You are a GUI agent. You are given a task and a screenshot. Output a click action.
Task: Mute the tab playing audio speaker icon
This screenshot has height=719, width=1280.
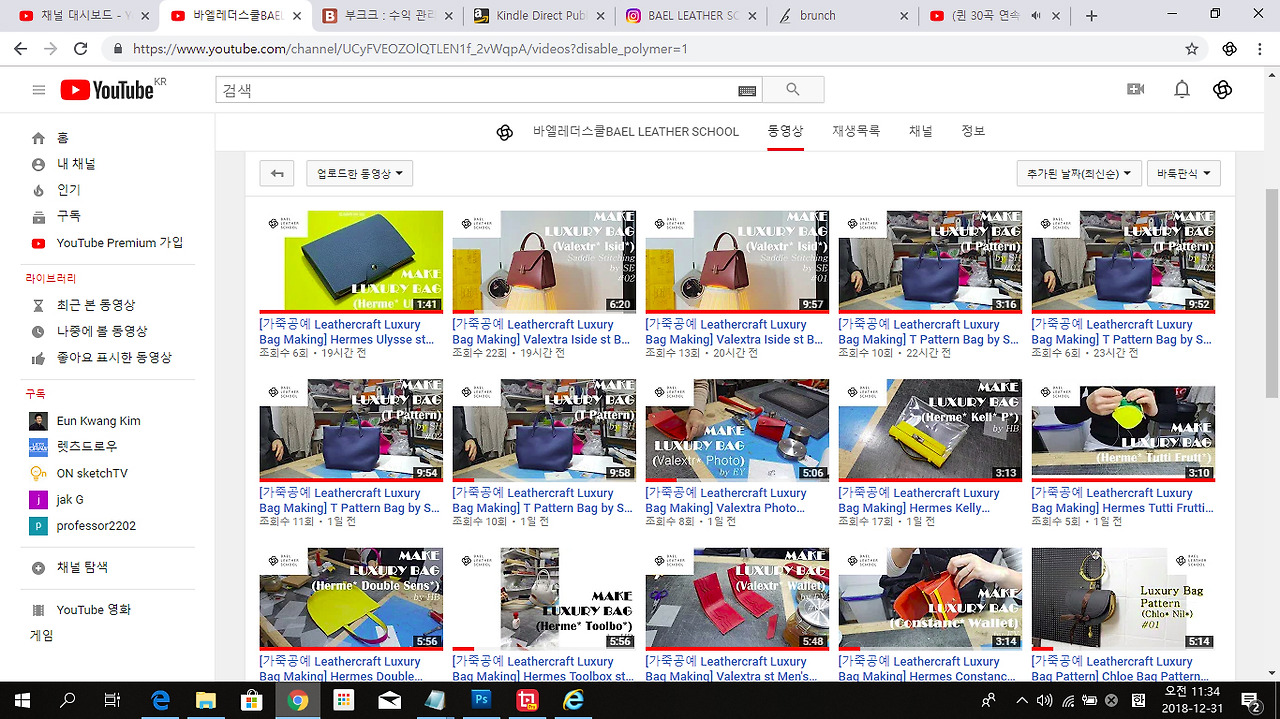[1036, 16]
